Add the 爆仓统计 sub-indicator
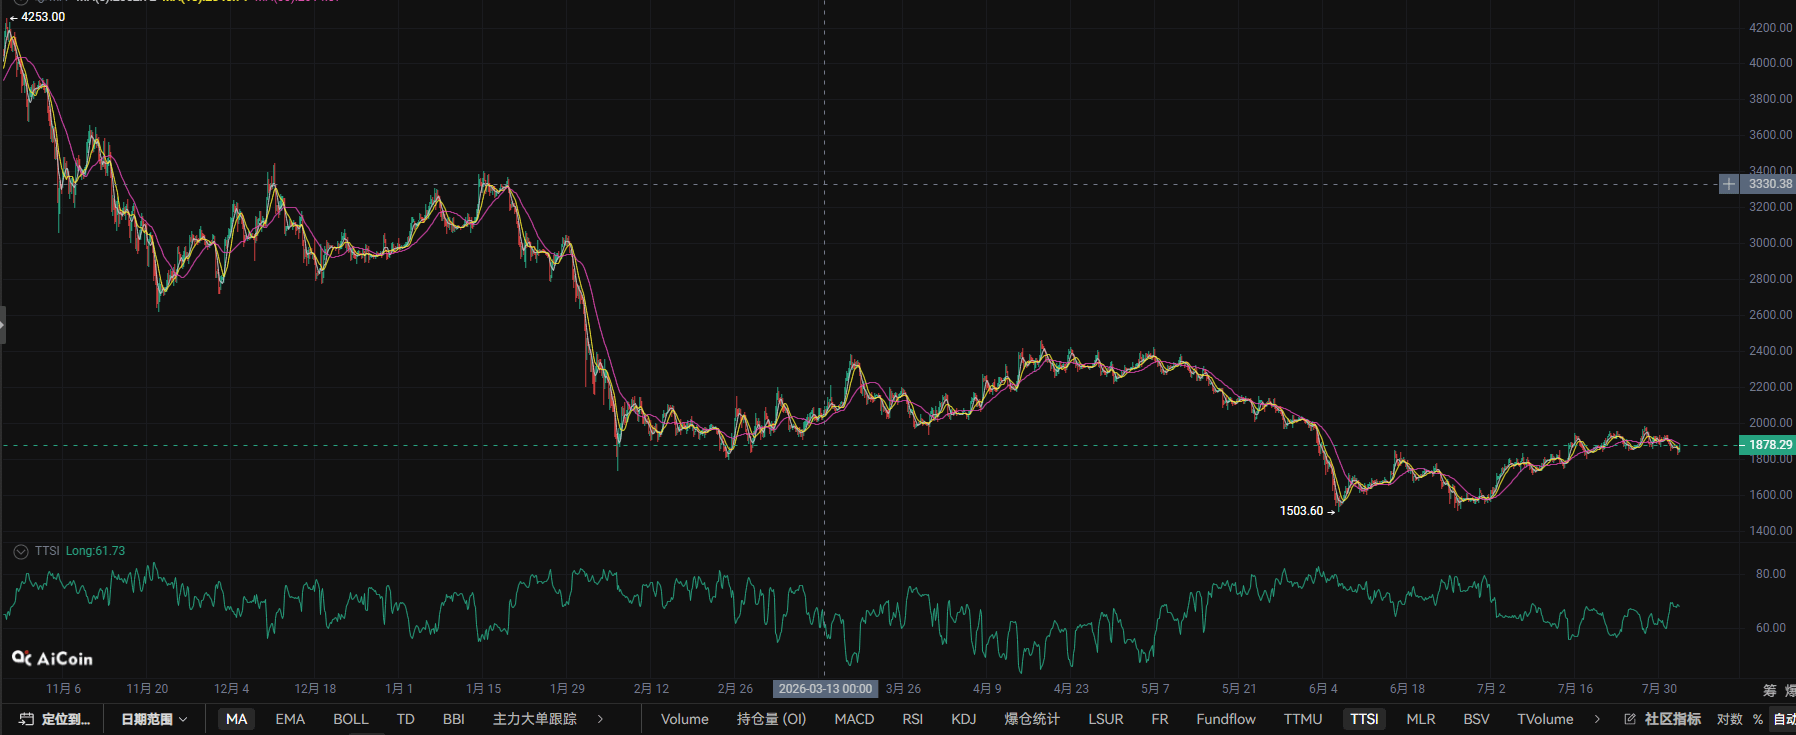Screen dimensions: 1796x735 [1032, 719]
